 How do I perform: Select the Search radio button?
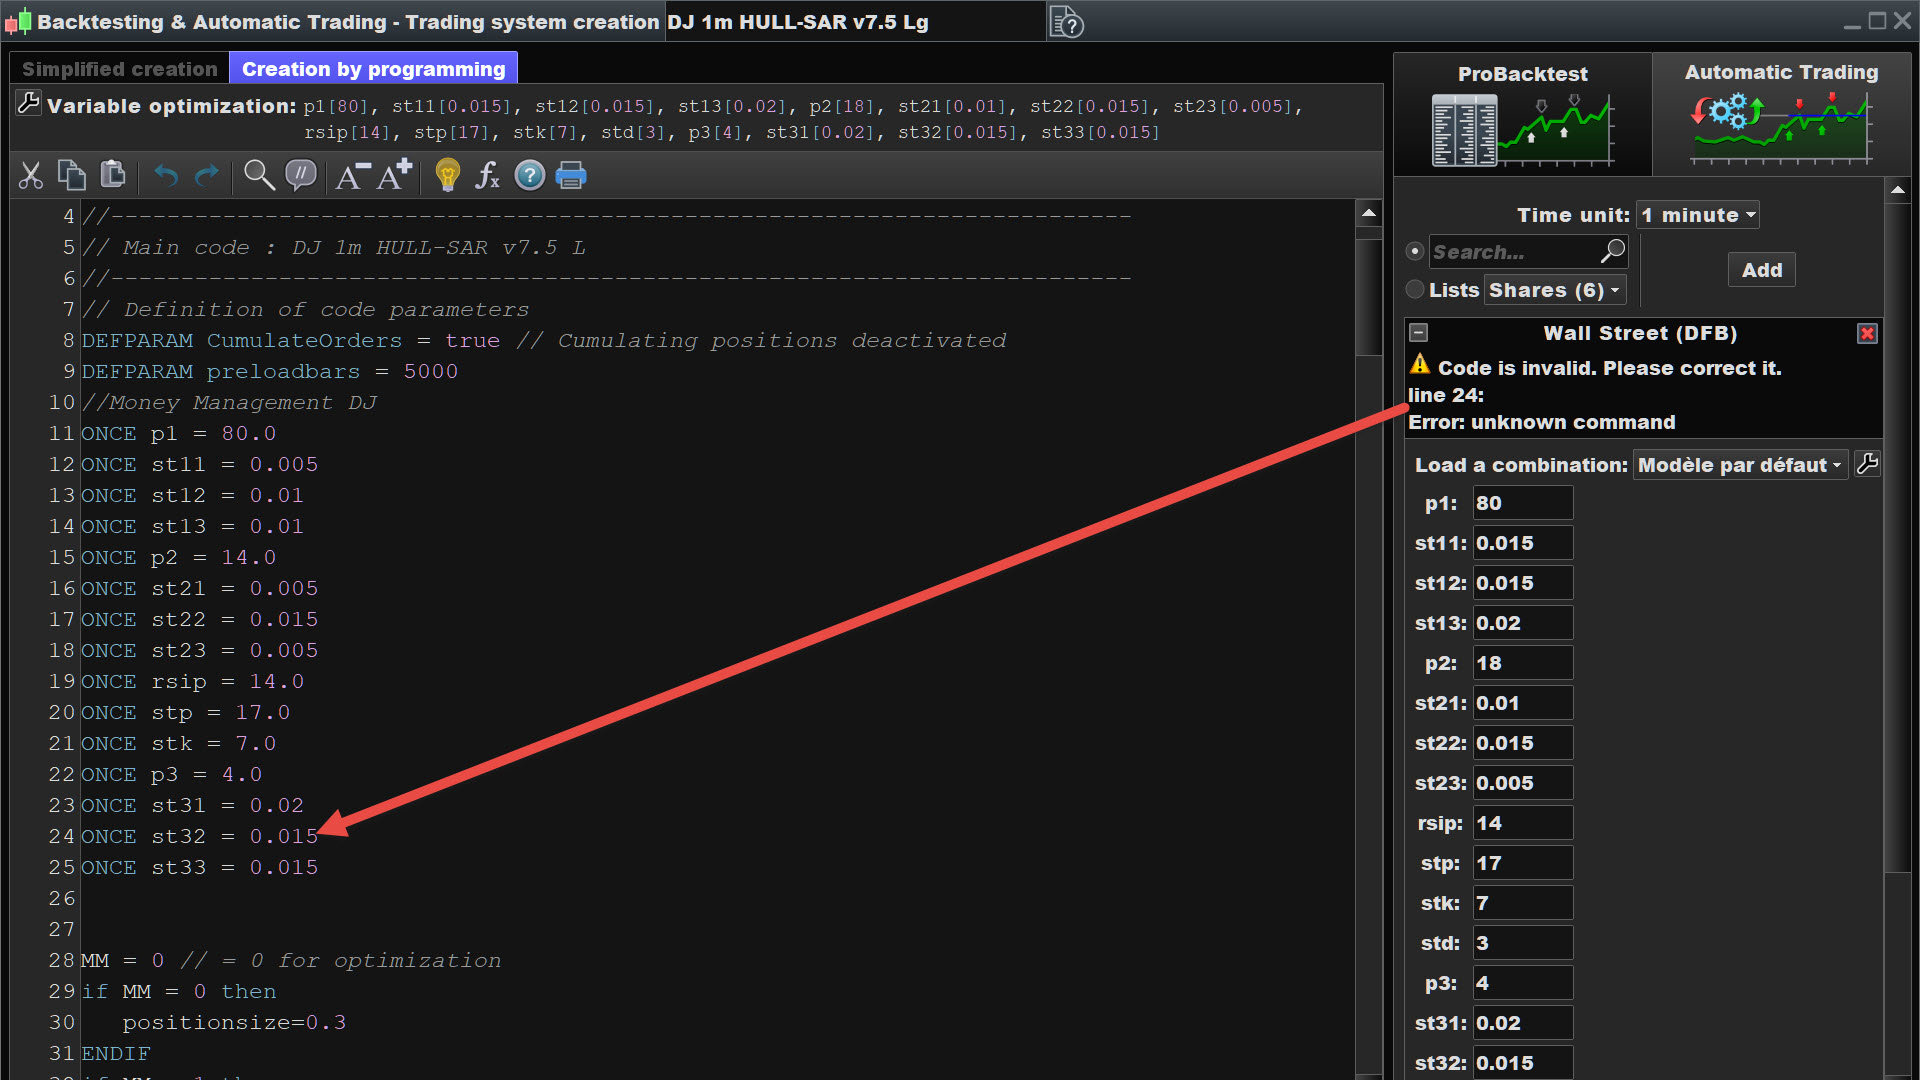coord(1414,252)
